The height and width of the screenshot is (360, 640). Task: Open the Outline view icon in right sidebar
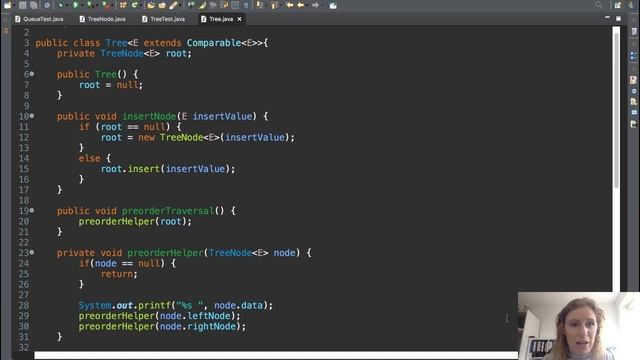pyautogui.click(x=633, y=56)
